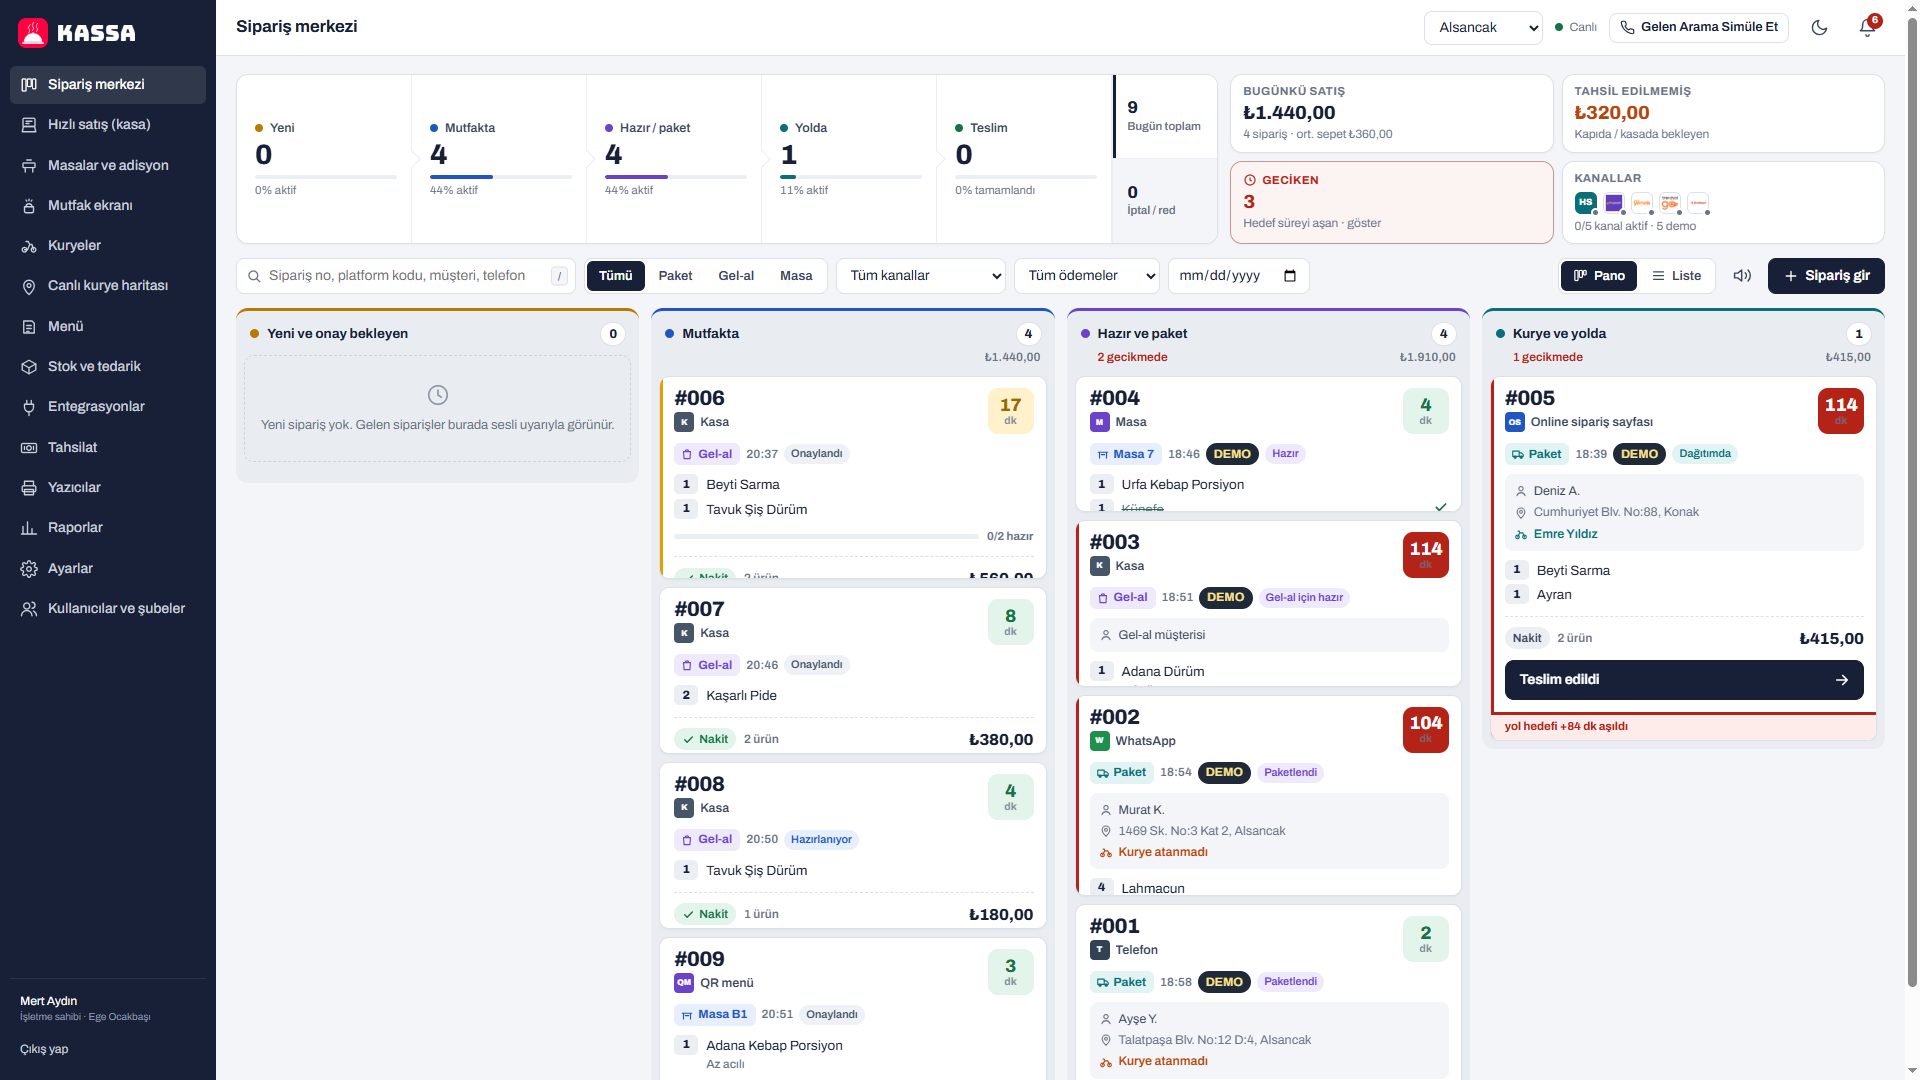Open Raporlar in sidebar
The height and width of the screenshot is (1080, 1920).
(x=108, y=528)
